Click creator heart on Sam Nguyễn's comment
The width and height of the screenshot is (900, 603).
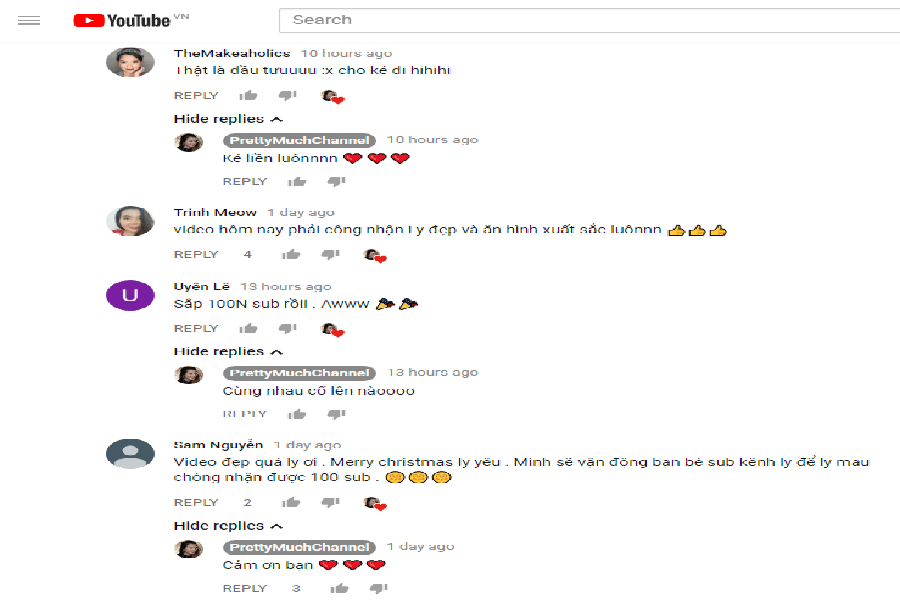[375, 504]
